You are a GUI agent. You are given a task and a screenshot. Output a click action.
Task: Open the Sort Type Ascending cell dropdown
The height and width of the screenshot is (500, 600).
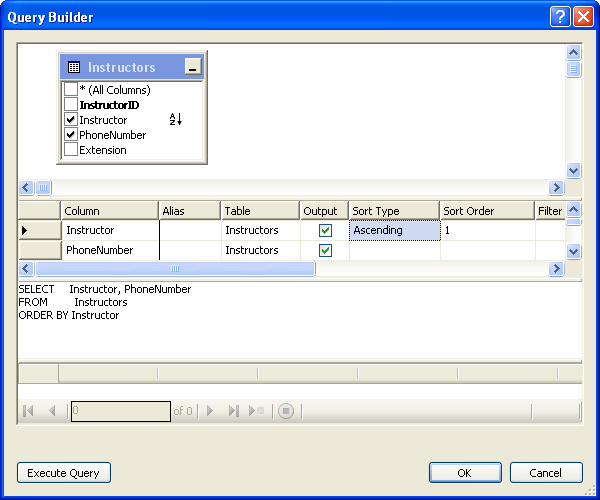(394, 230)
